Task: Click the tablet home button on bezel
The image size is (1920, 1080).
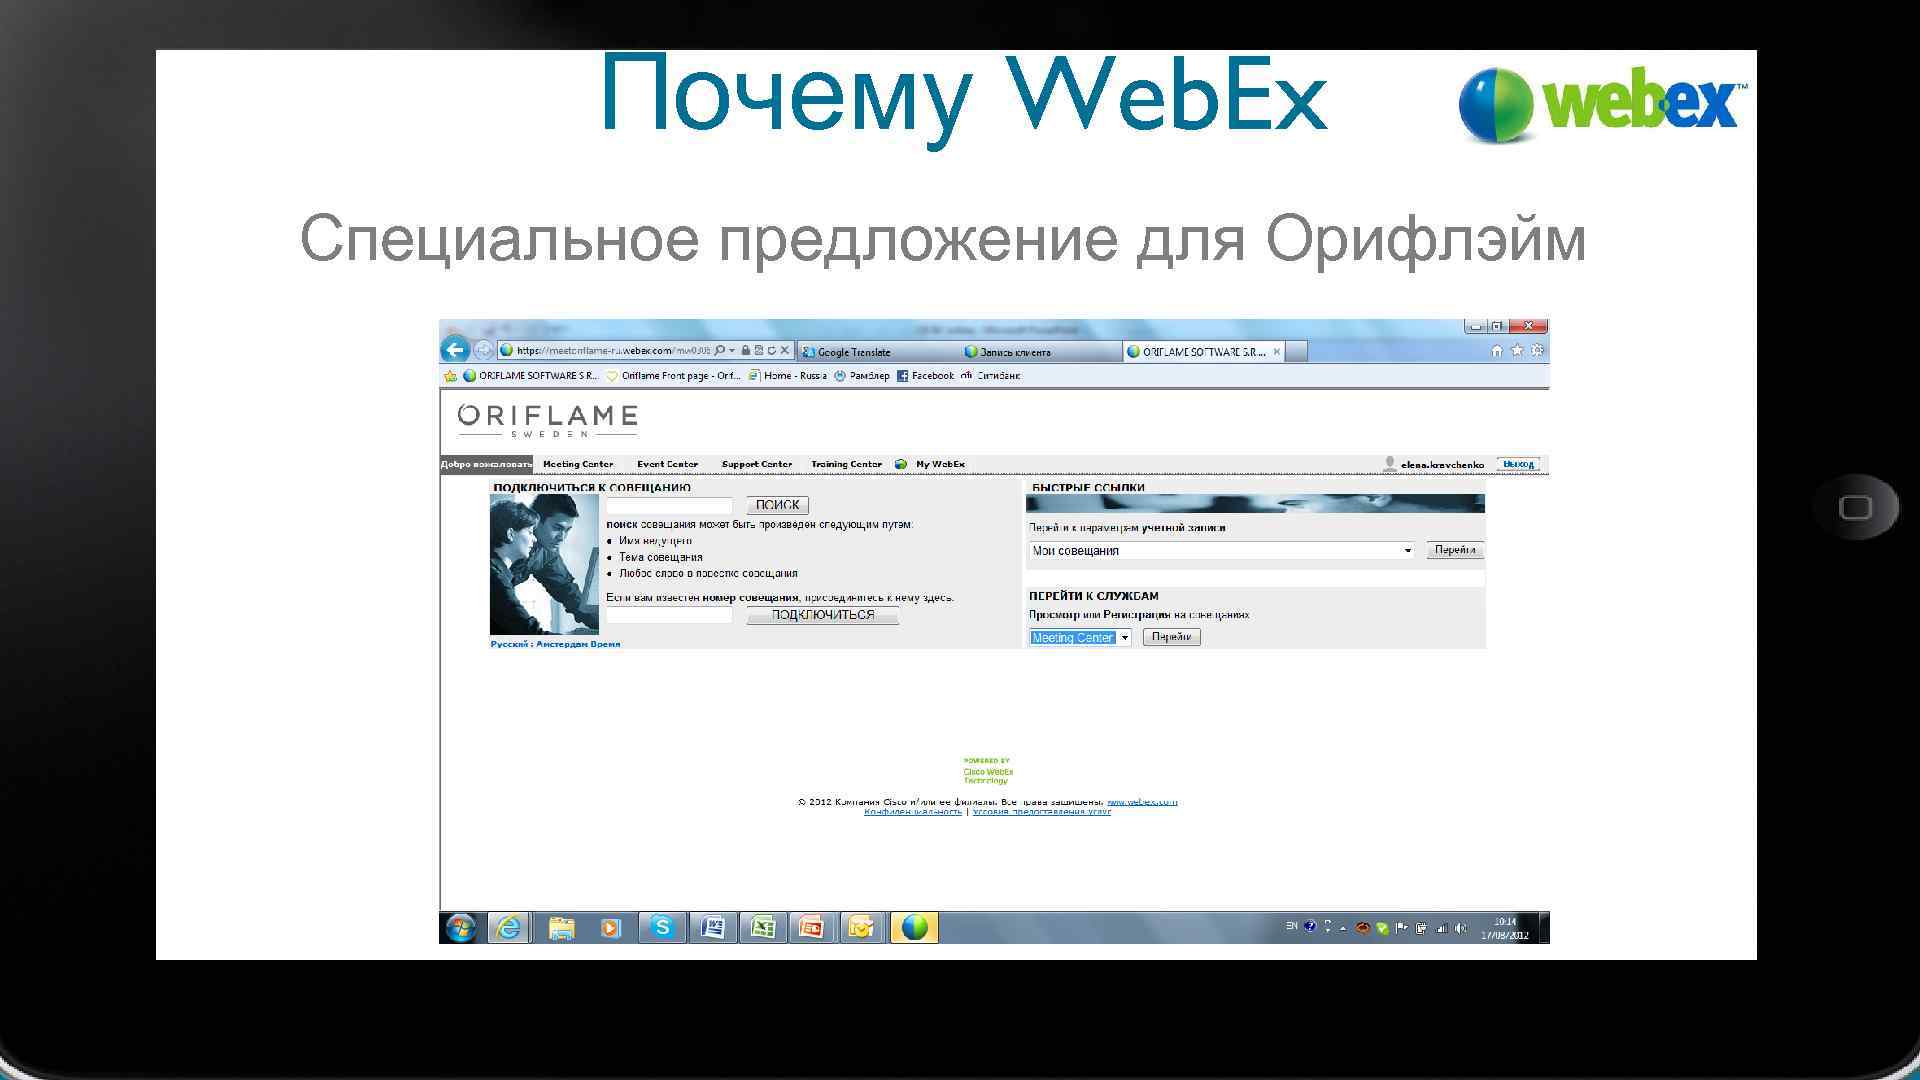Action: (x=1856, y=507)
